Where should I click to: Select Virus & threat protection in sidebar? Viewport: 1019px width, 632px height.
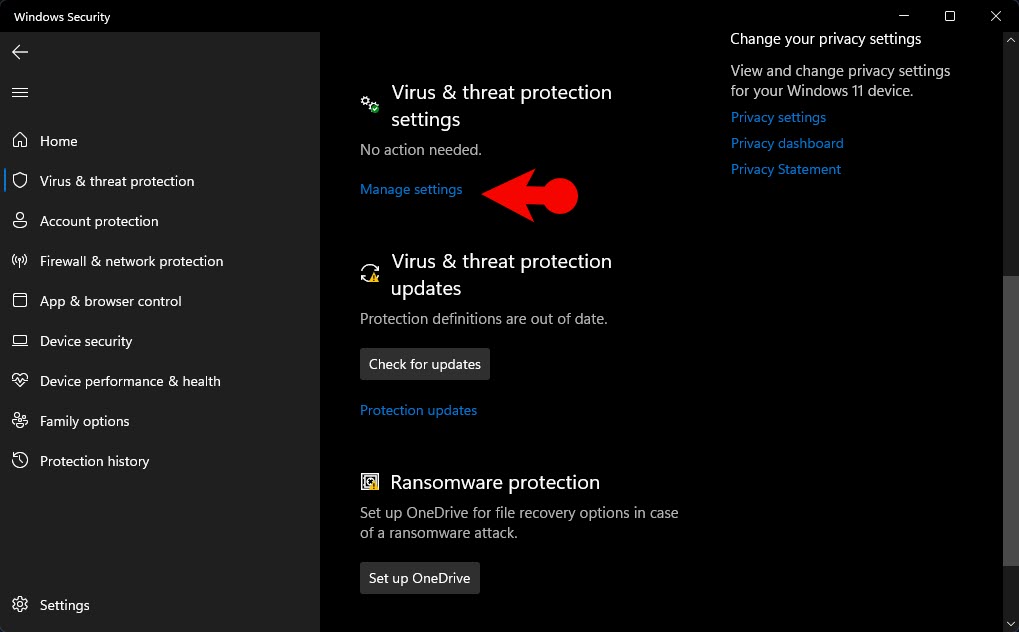116,181
